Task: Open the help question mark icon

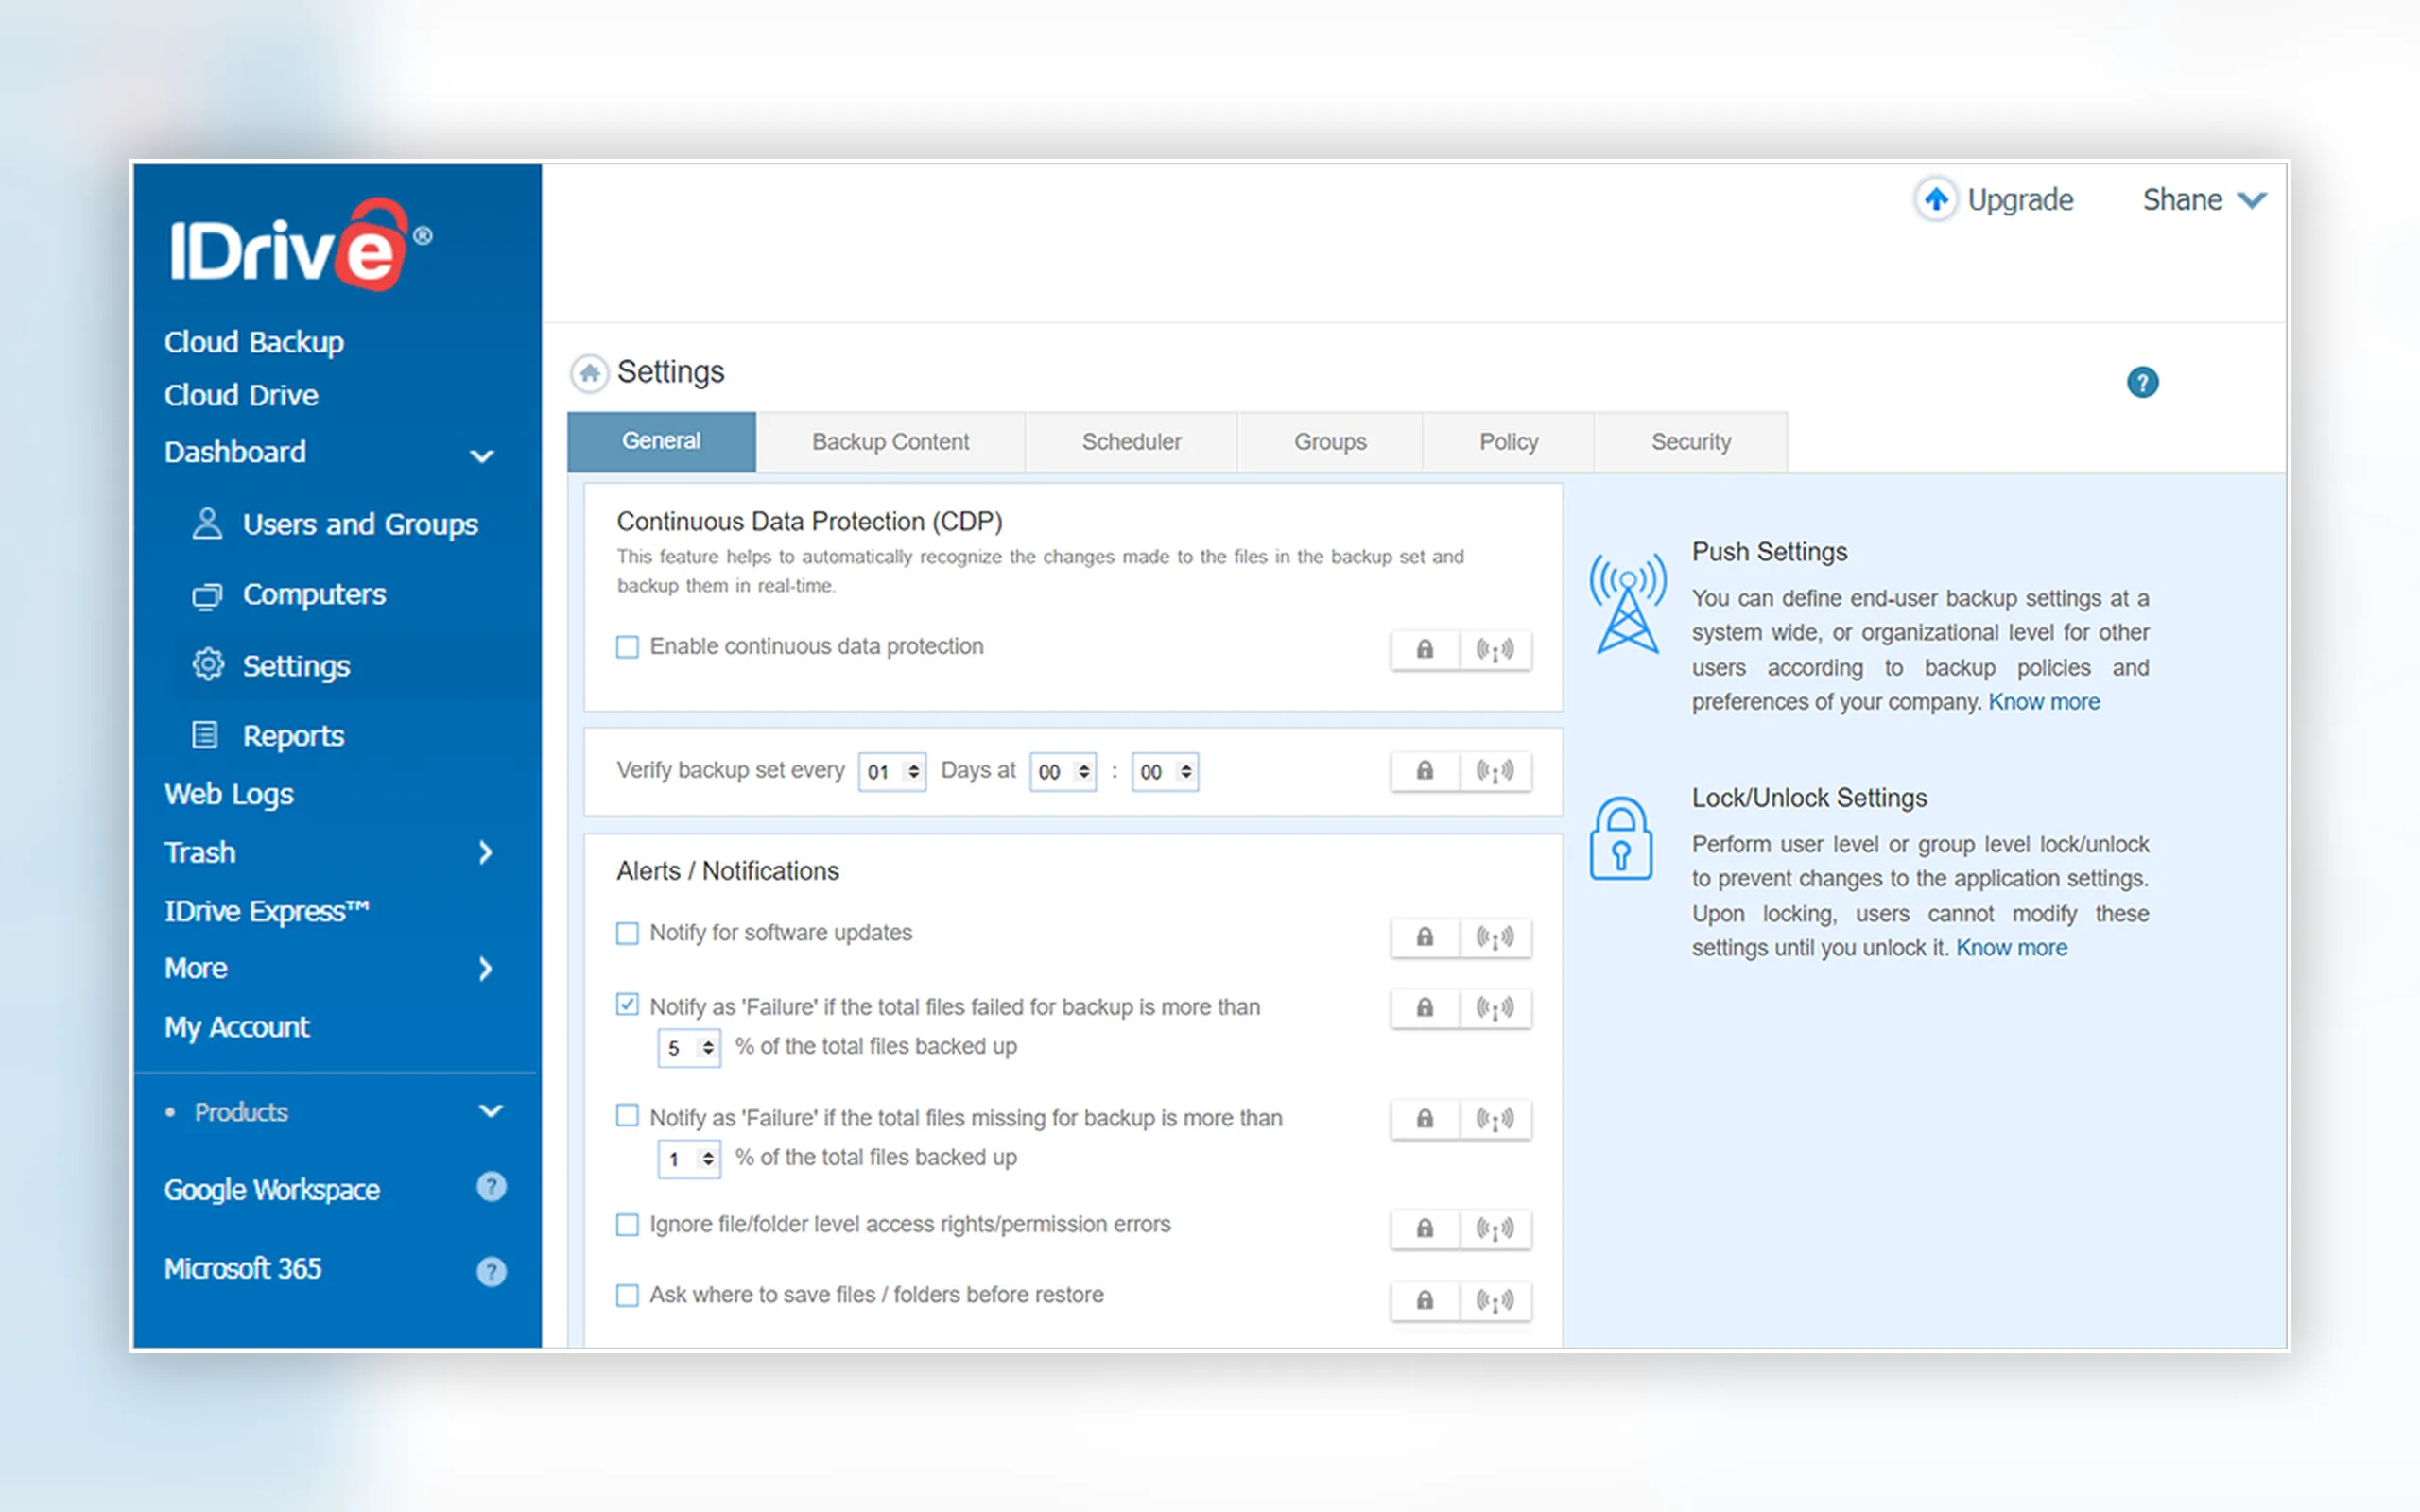Action: pyautogui.click(x=2142, y=382)
